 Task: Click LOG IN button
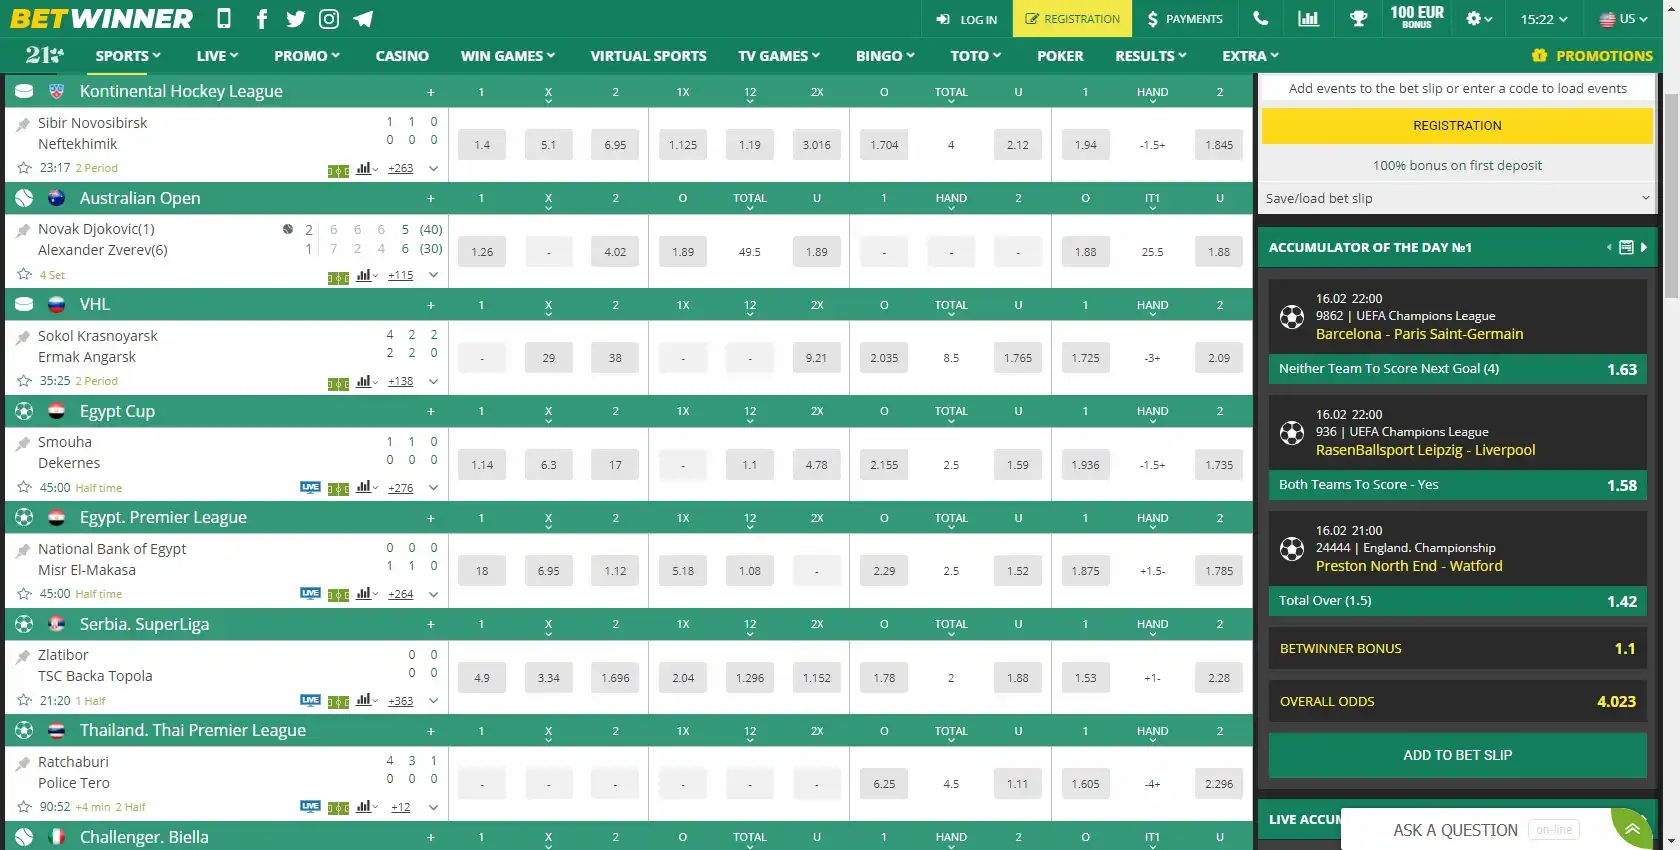[x=967, y=18]
